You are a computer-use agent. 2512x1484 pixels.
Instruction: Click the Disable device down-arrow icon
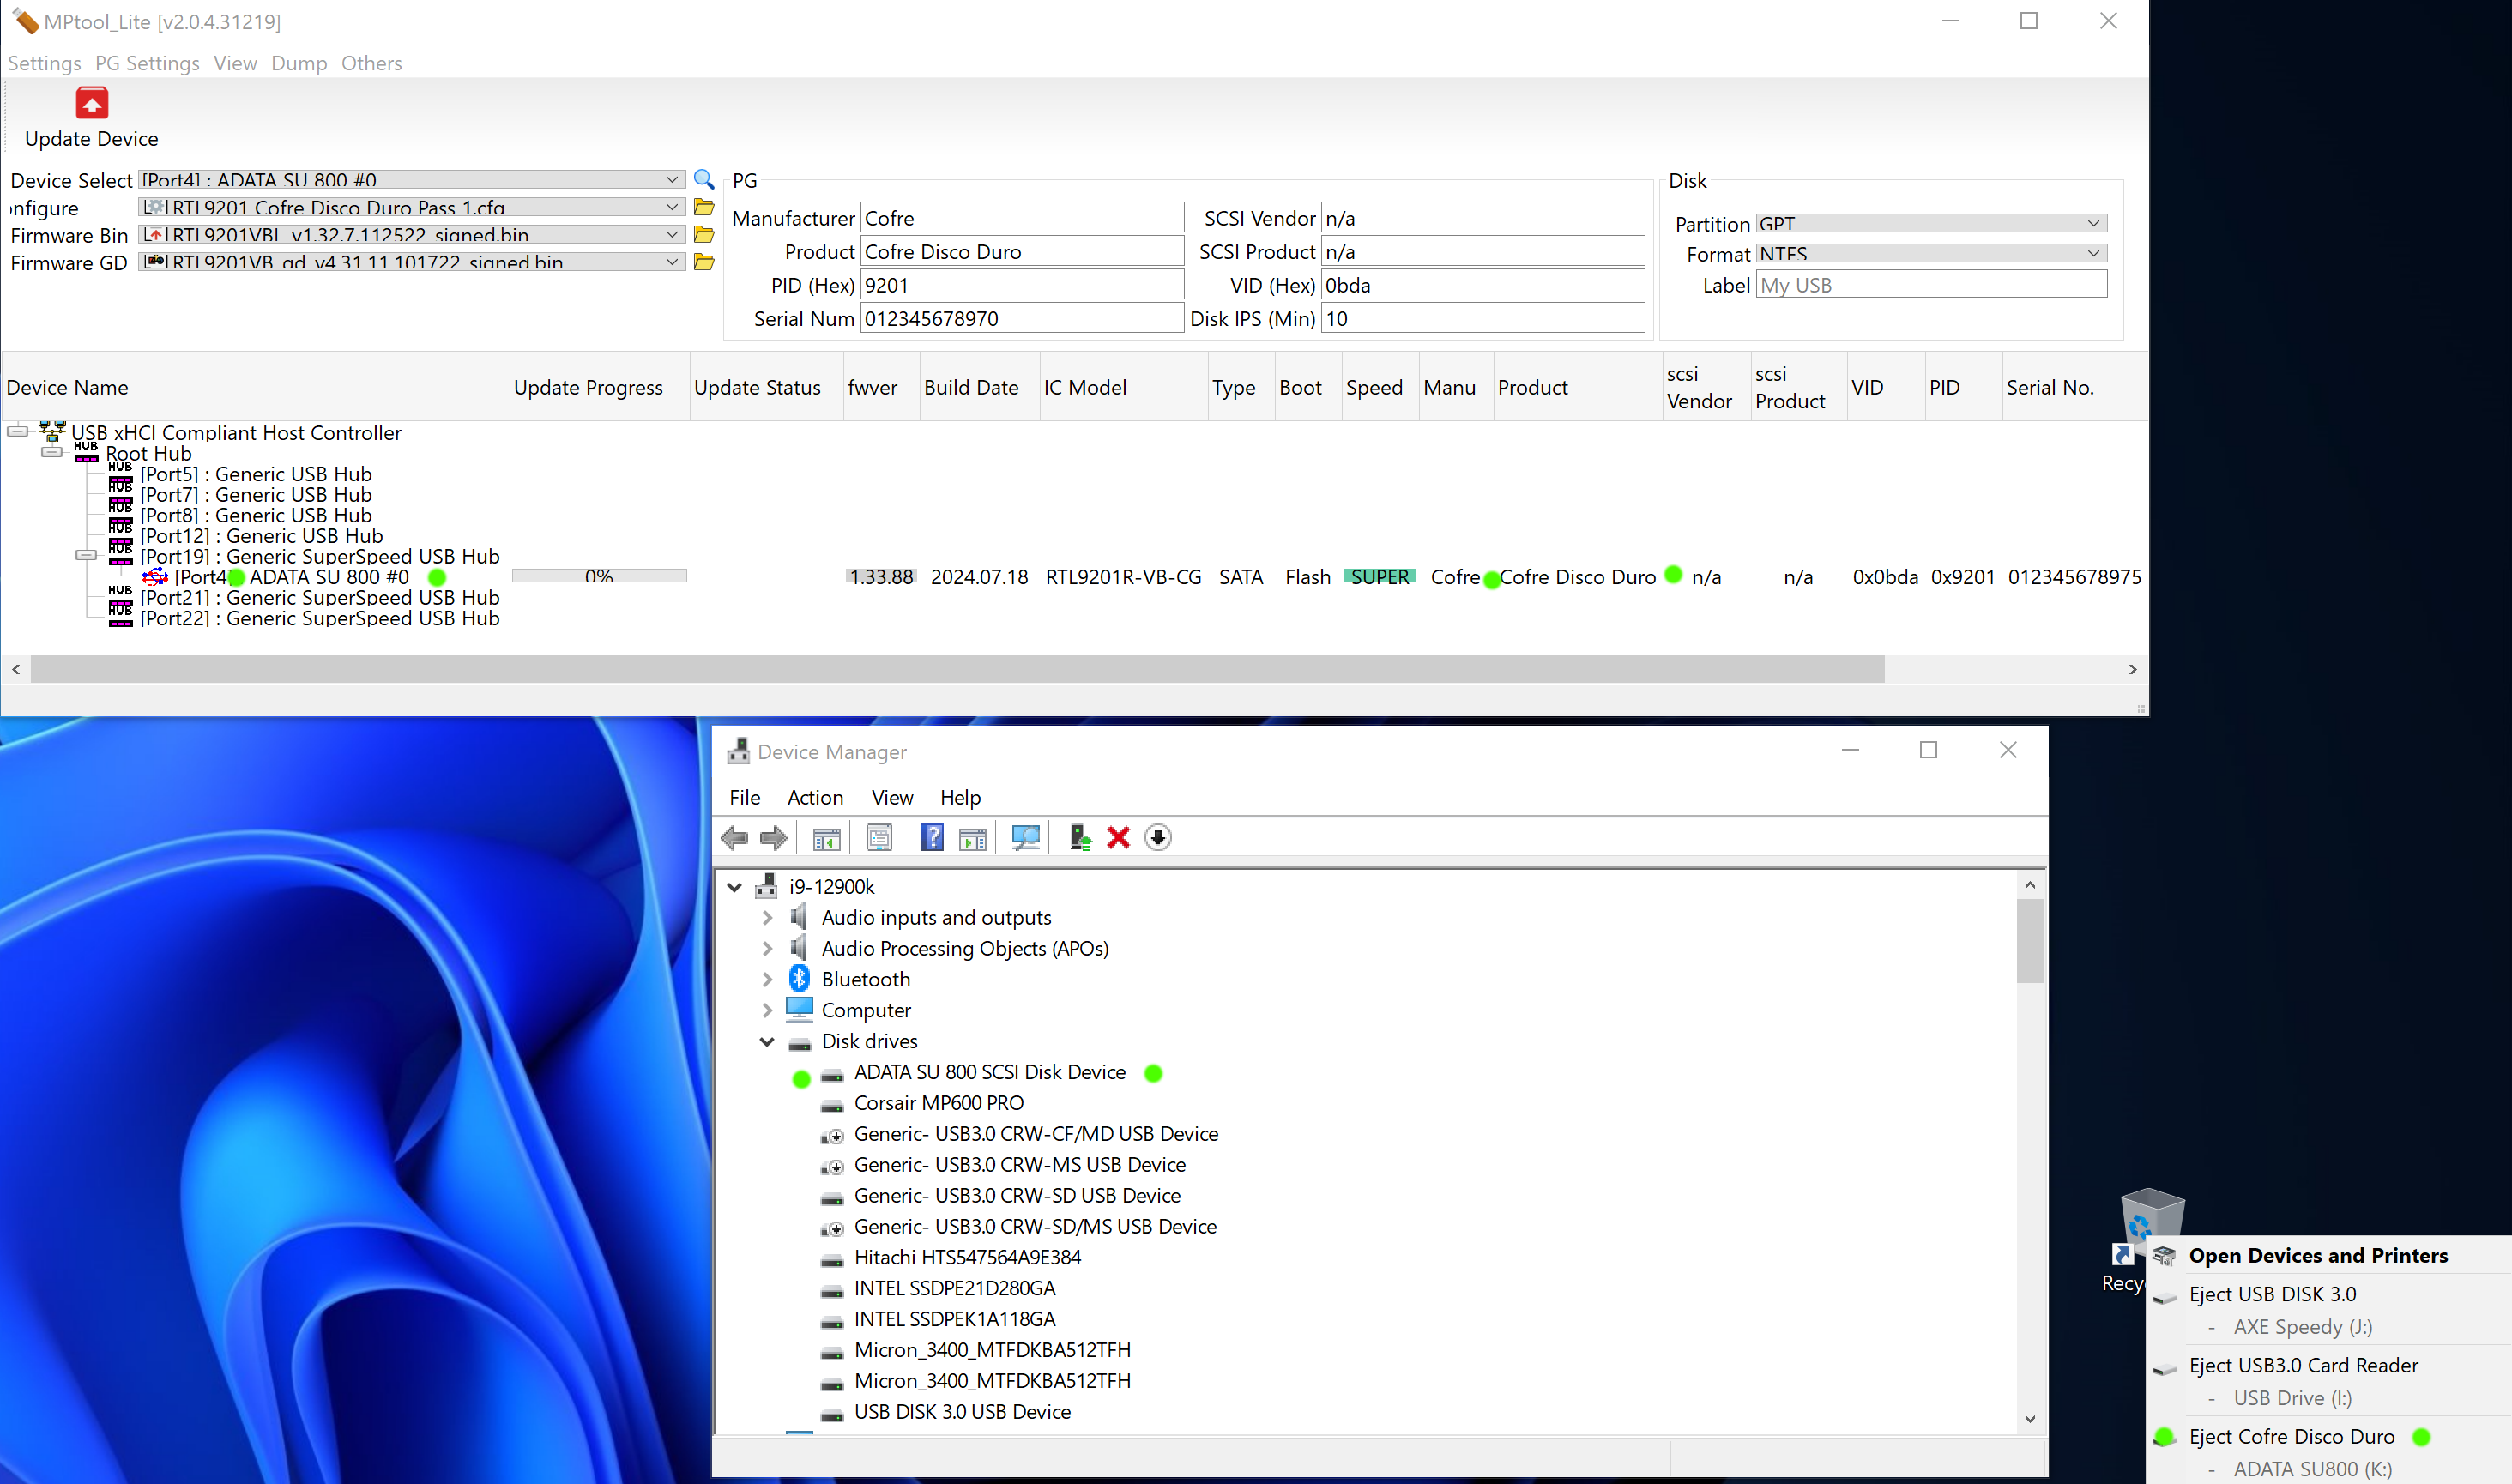(1158, 838)
